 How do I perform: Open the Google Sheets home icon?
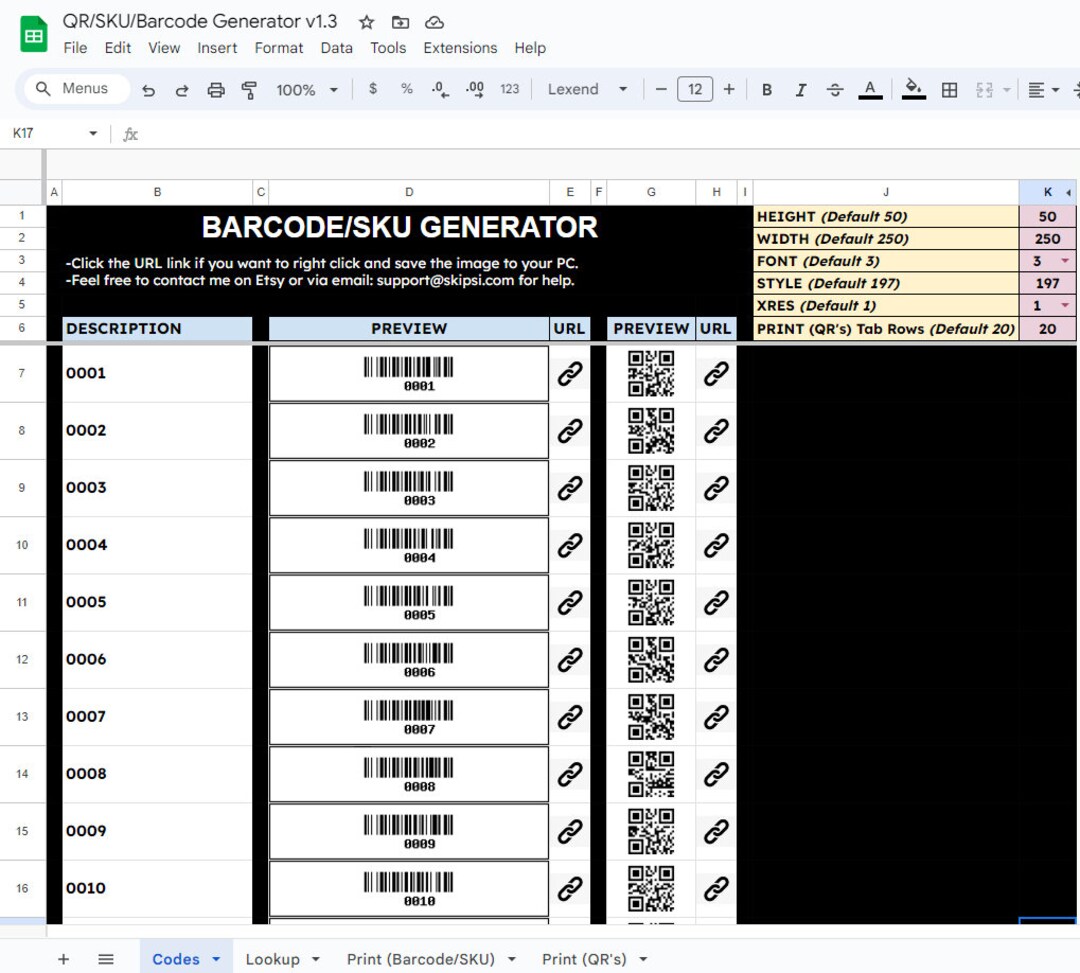click(33, 35)
